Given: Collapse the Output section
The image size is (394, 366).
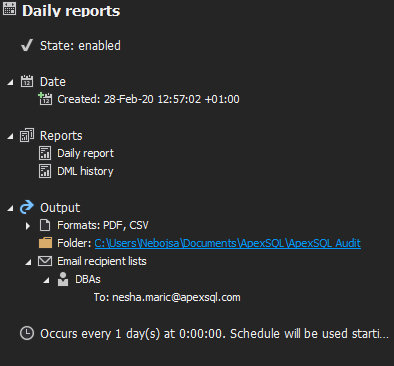Looking at the screenshot, I should [x=11, y=208].
